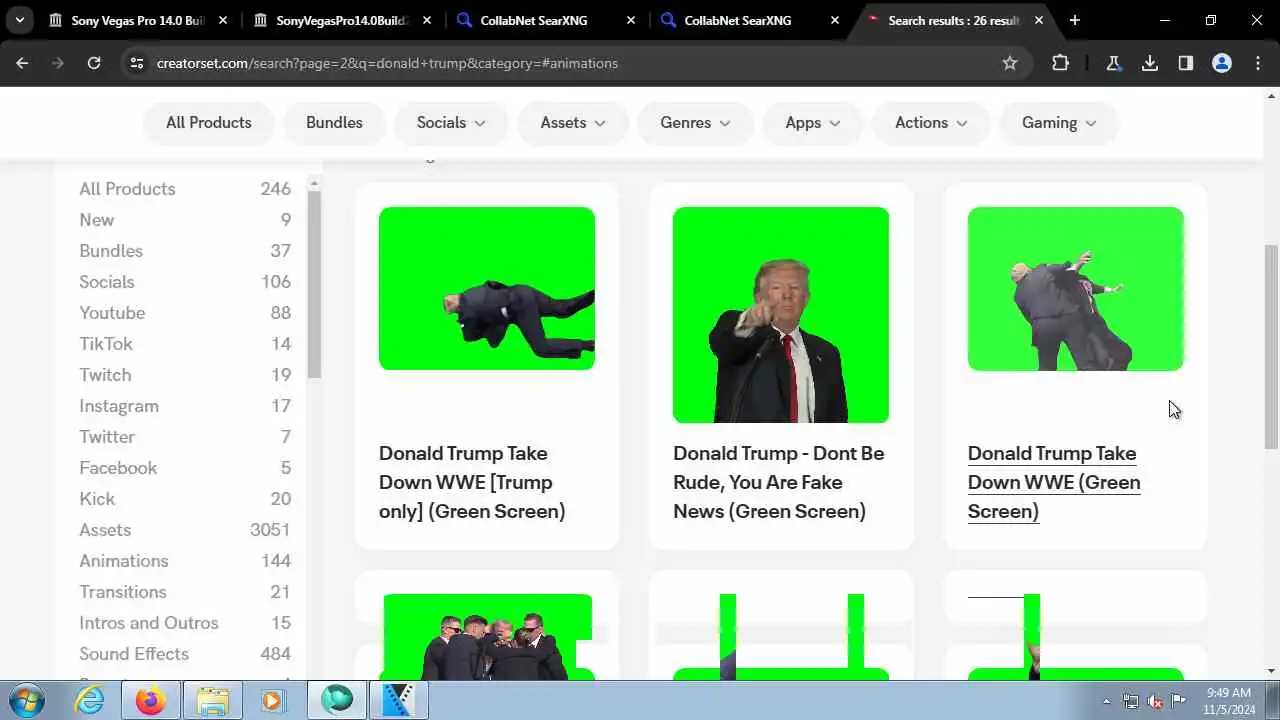
Task: Switch to the second CollabNet SearXNG tab
Action: pyautogui.click(x=750, y=20)
